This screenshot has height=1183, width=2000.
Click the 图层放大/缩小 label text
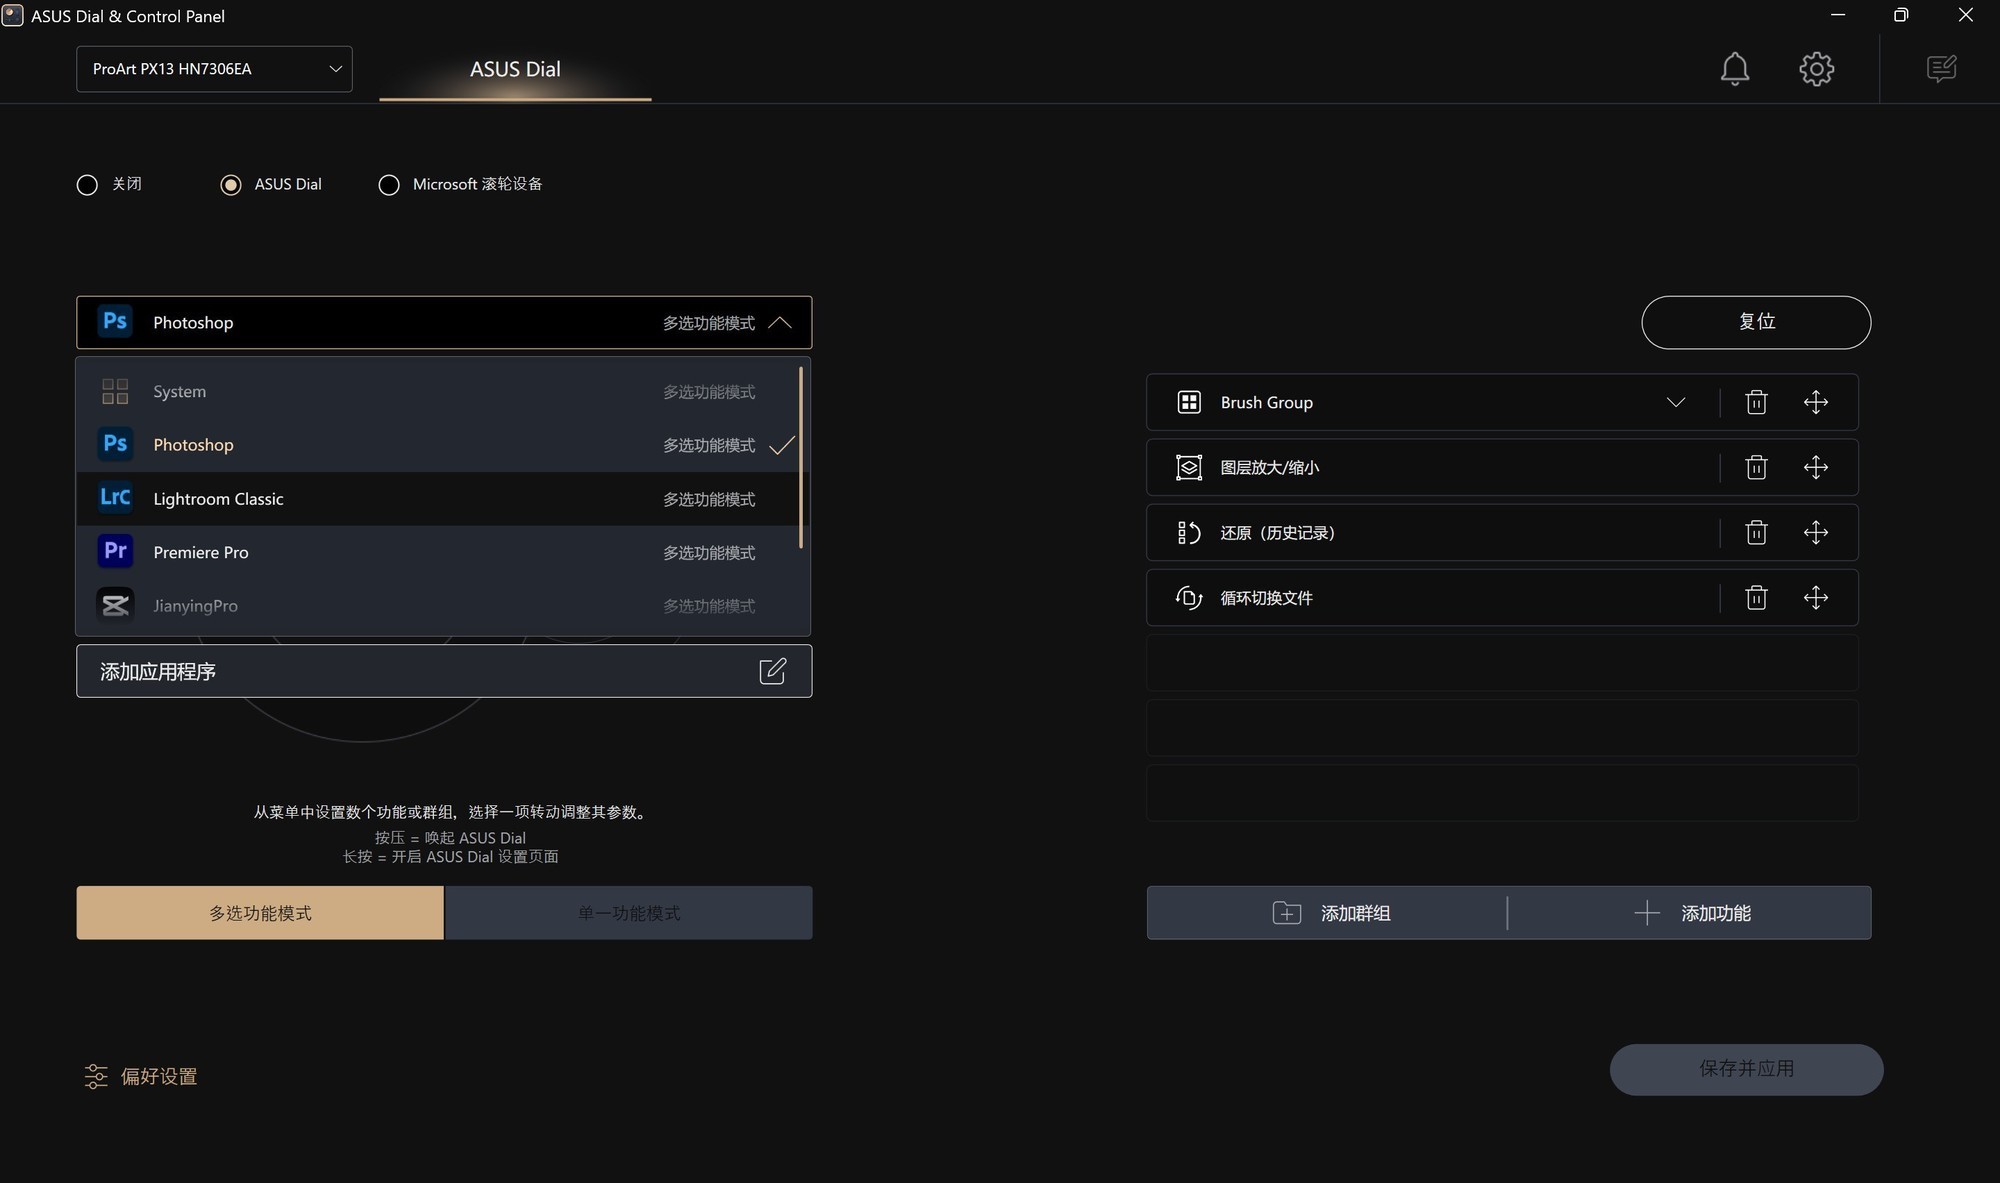click(1270, 467)
